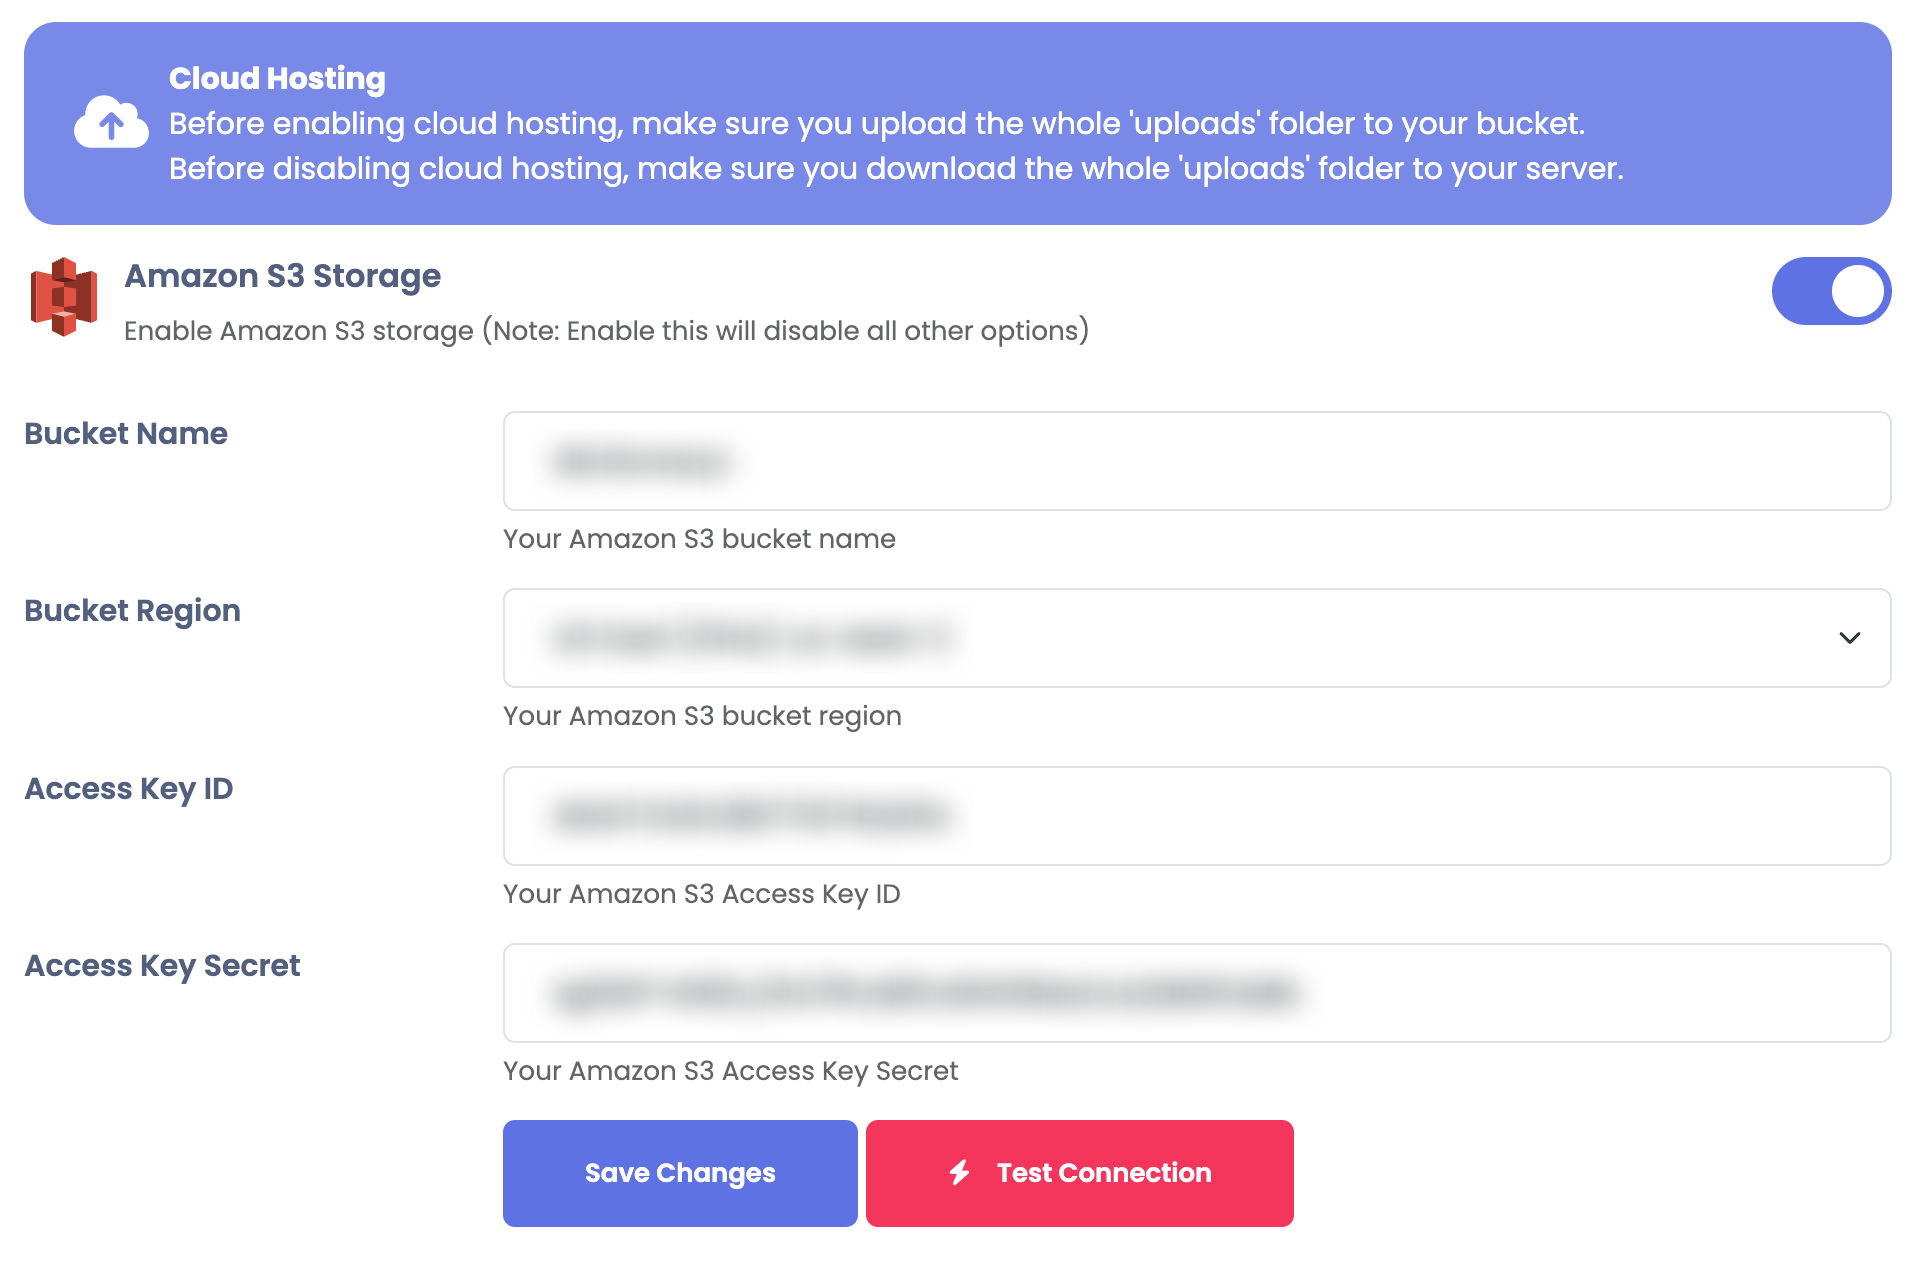This screenshot has width=1912, height=1270.
Task: Click the Bucket Region label
Action: point(132,611)
